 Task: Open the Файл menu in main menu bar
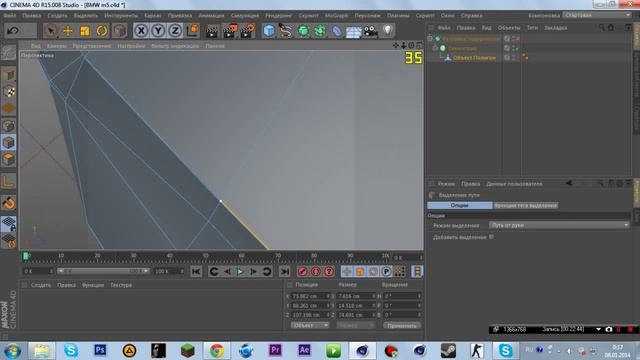coord(10,16)
